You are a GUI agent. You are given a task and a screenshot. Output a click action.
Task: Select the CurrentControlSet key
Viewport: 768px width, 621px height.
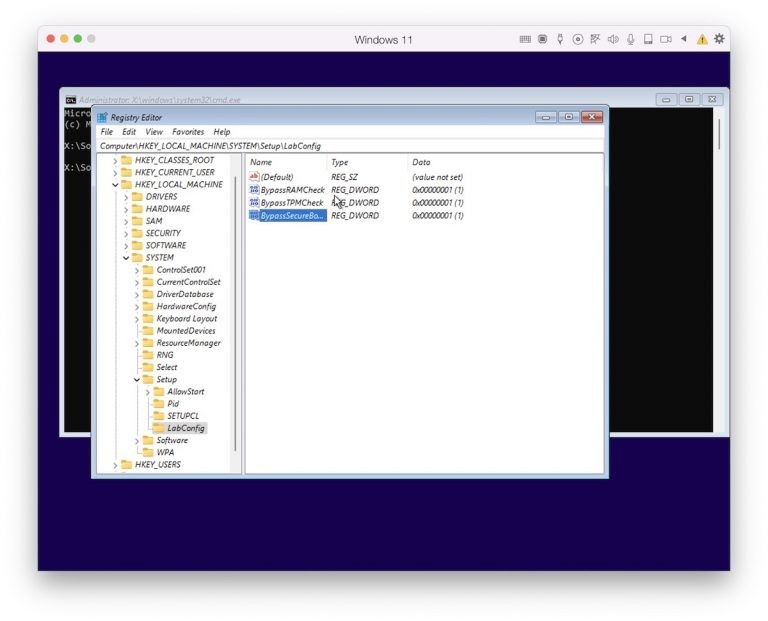pos(188,282)
